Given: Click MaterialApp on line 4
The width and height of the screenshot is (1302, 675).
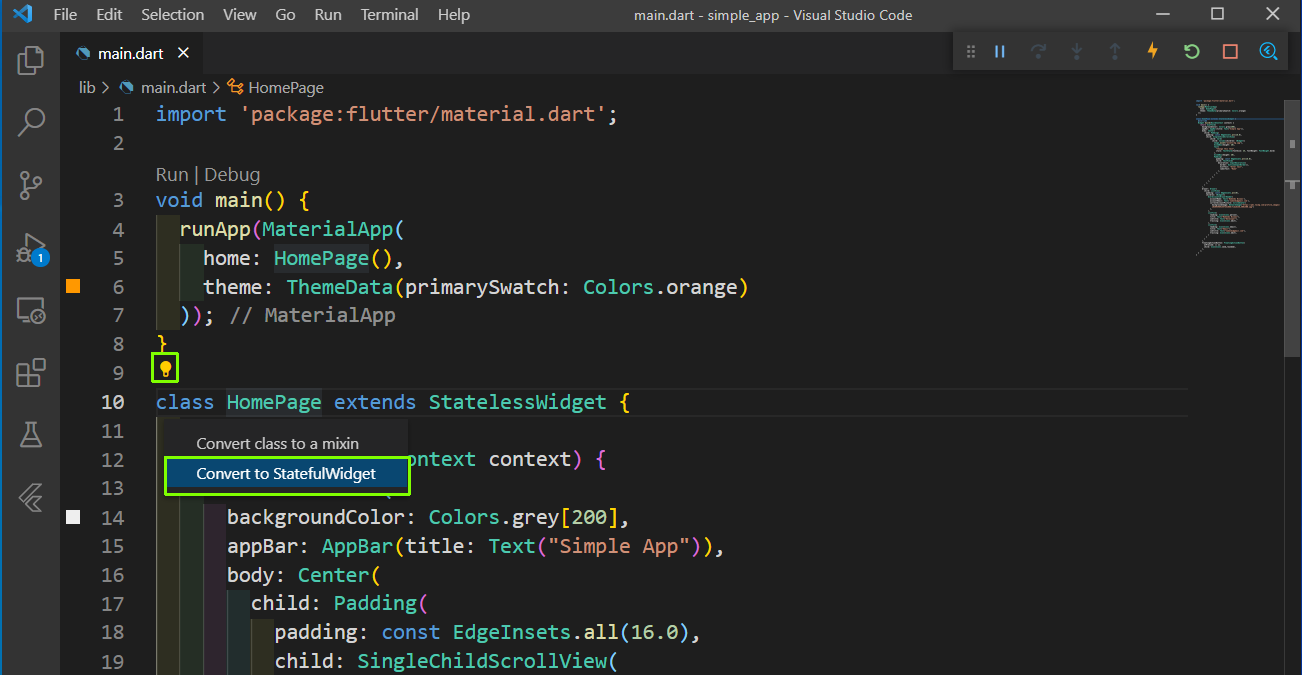Looking at the screenshot, I should pyautogui.click(x=328, y=229).
